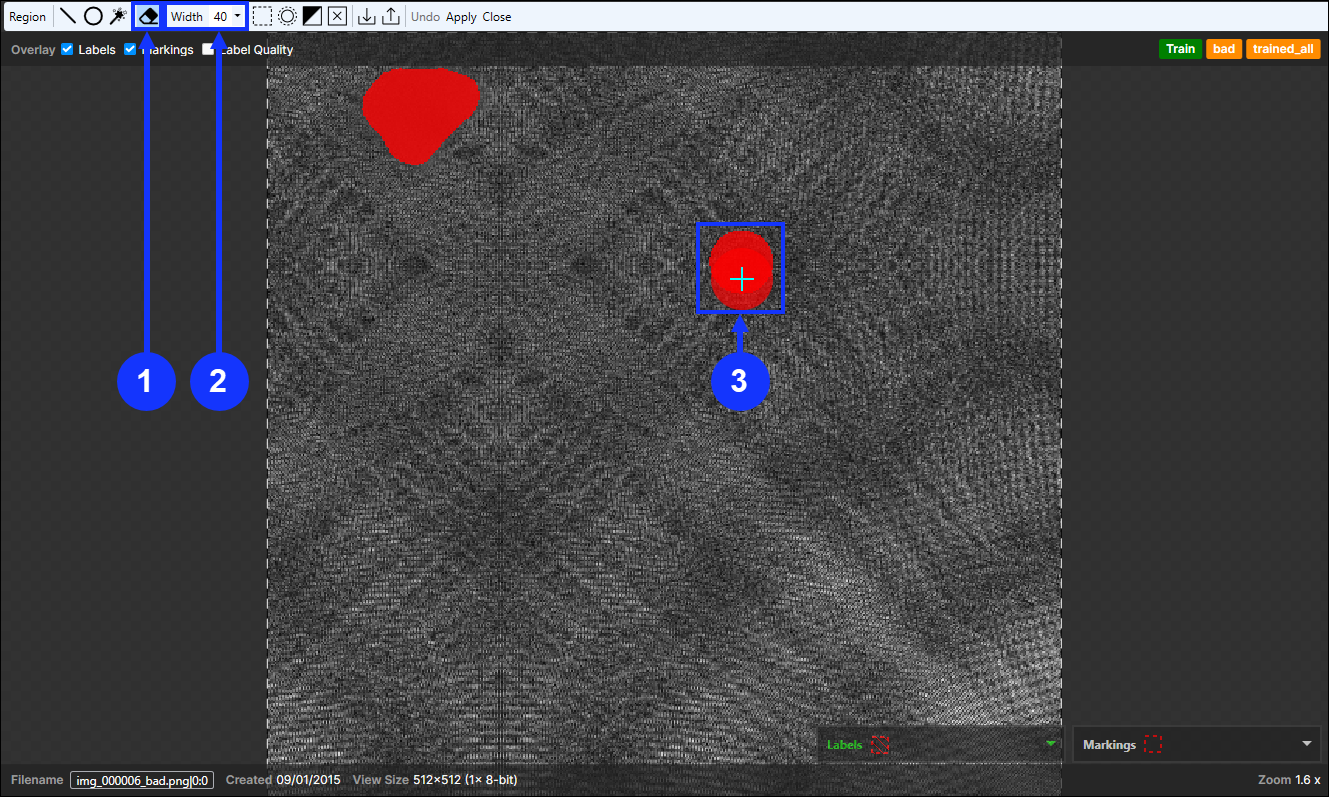Click Apply in the region toolbar
This screenshot has width=1329, height=797.
[461, 17]
